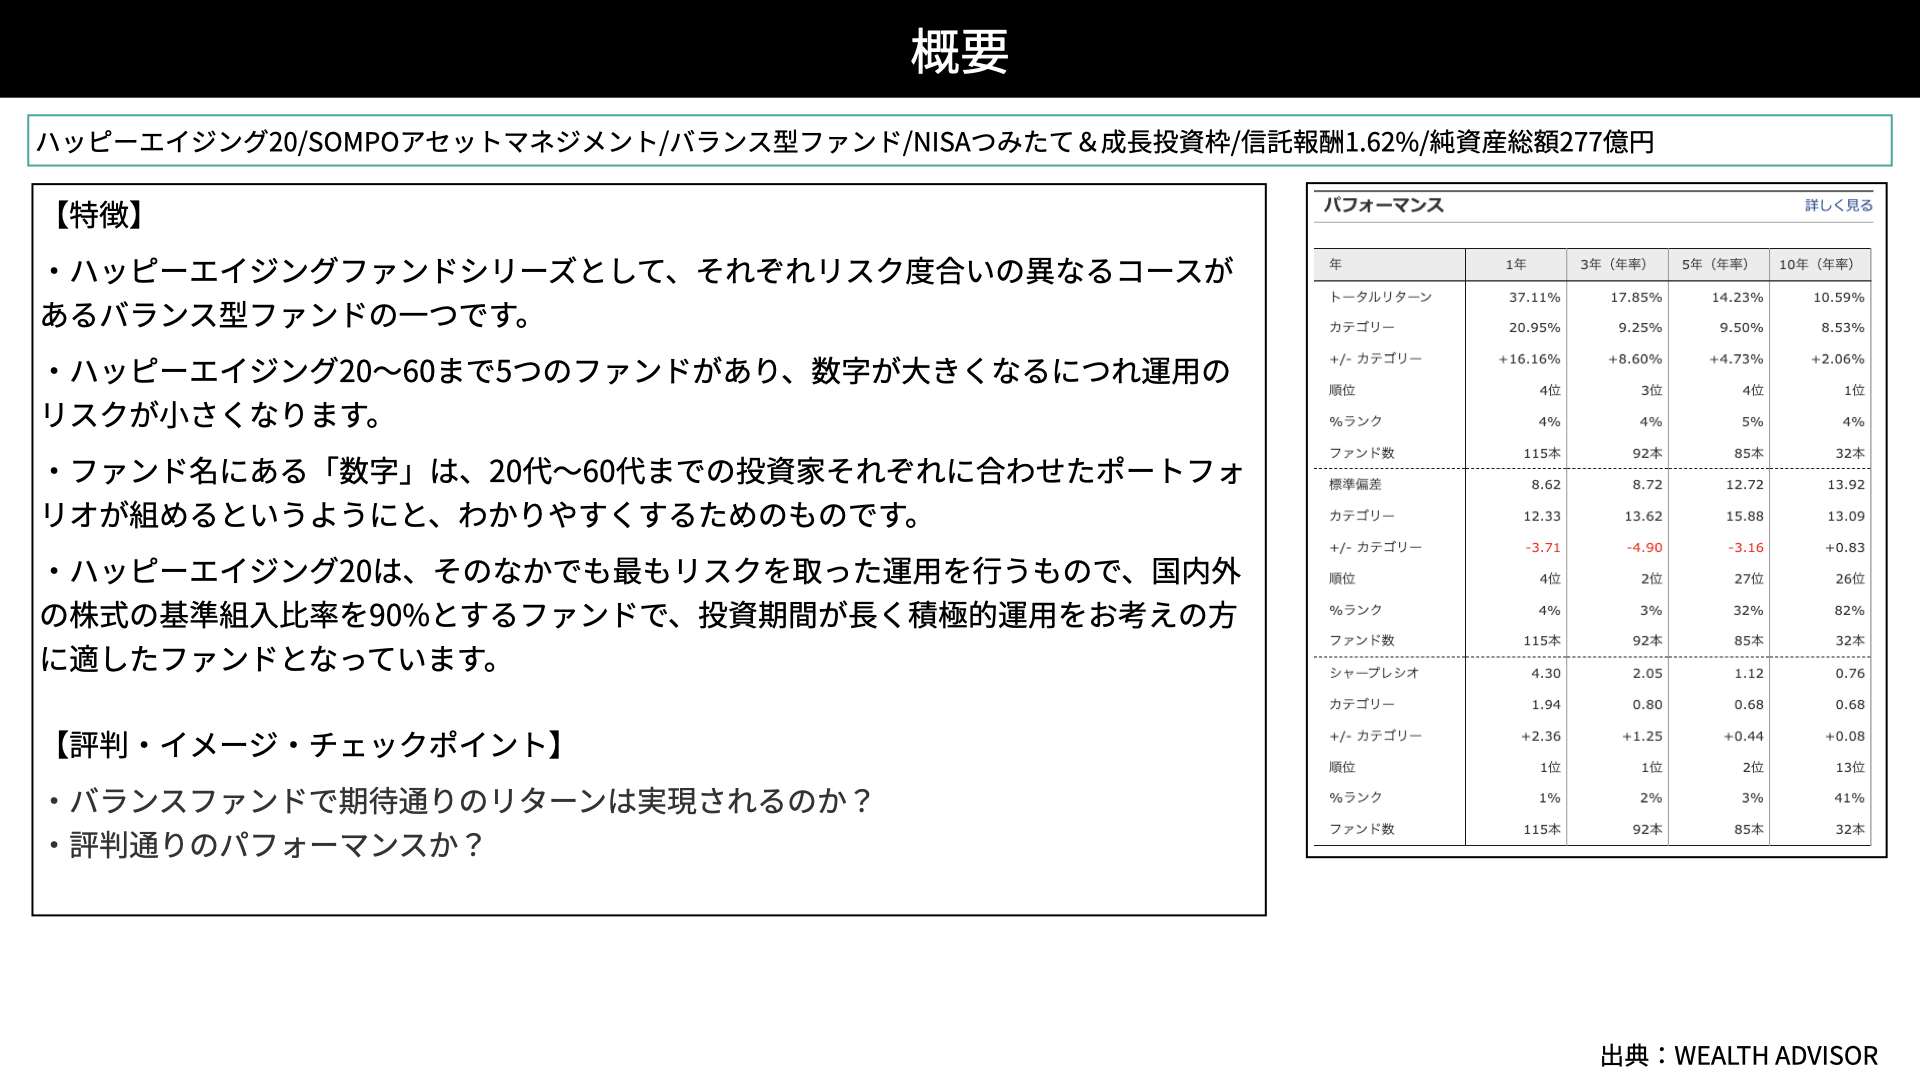Click the +4.73% cell
This screenshot has height=1080, width=1920.
[x=1737, y=359]
